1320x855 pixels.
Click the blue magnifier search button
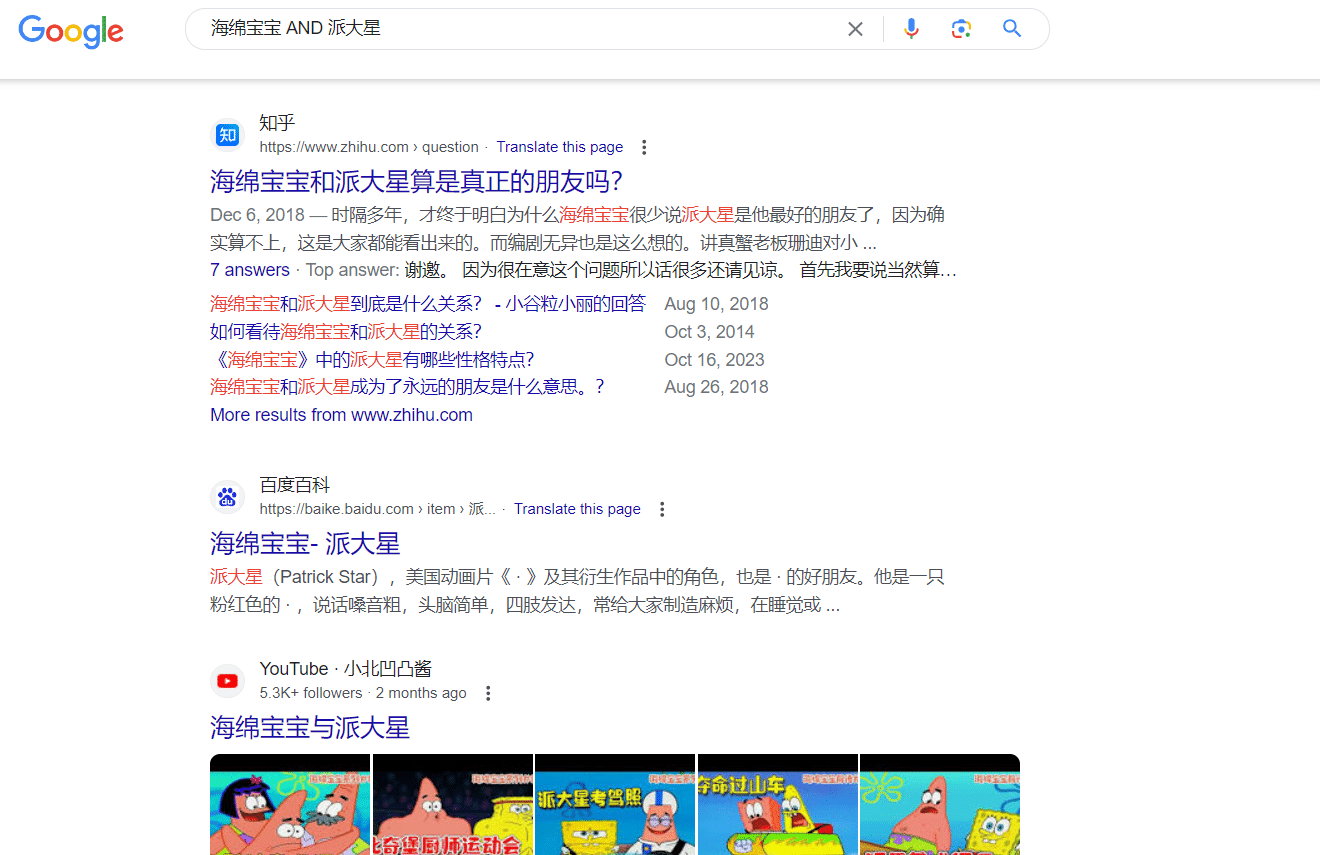click(x=1012, y=29)
